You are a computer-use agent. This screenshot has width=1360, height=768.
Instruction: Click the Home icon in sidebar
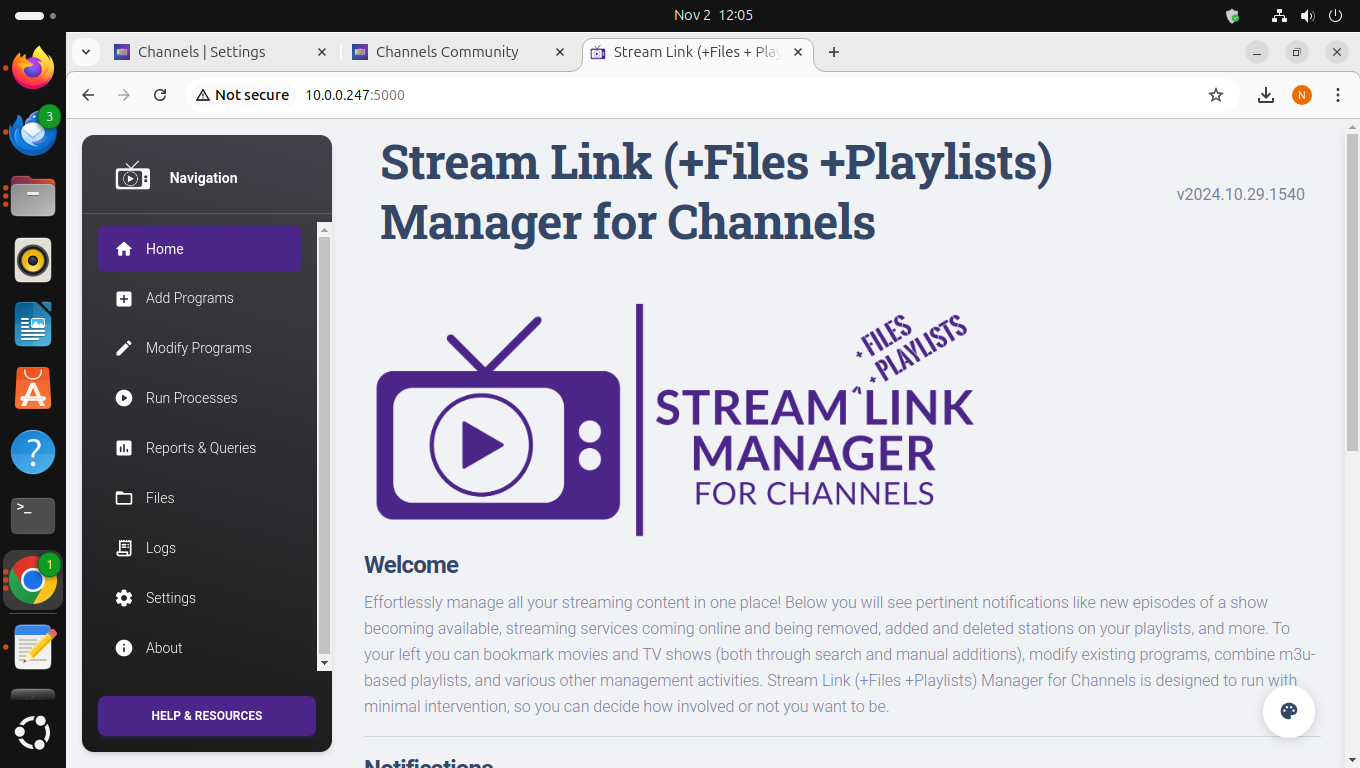tap(124, 249)
